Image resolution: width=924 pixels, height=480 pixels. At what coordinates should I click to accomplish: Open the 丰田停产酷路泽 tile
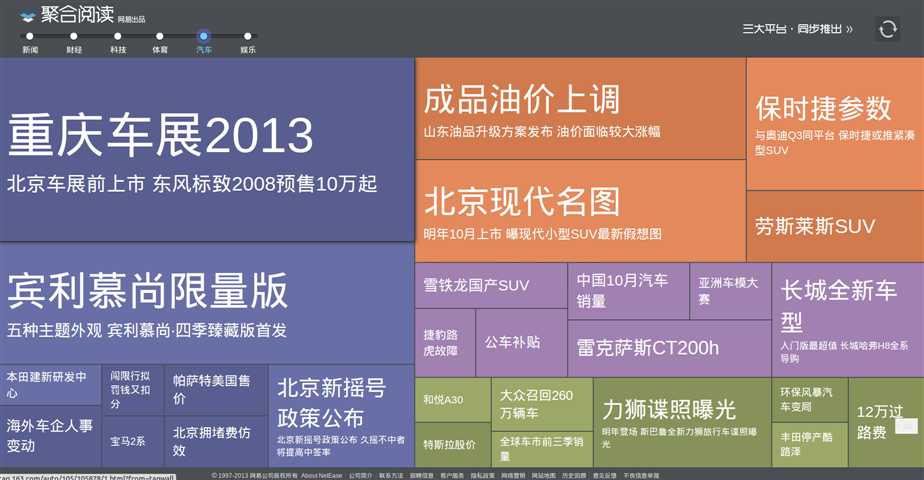click(x=809, y=445)
